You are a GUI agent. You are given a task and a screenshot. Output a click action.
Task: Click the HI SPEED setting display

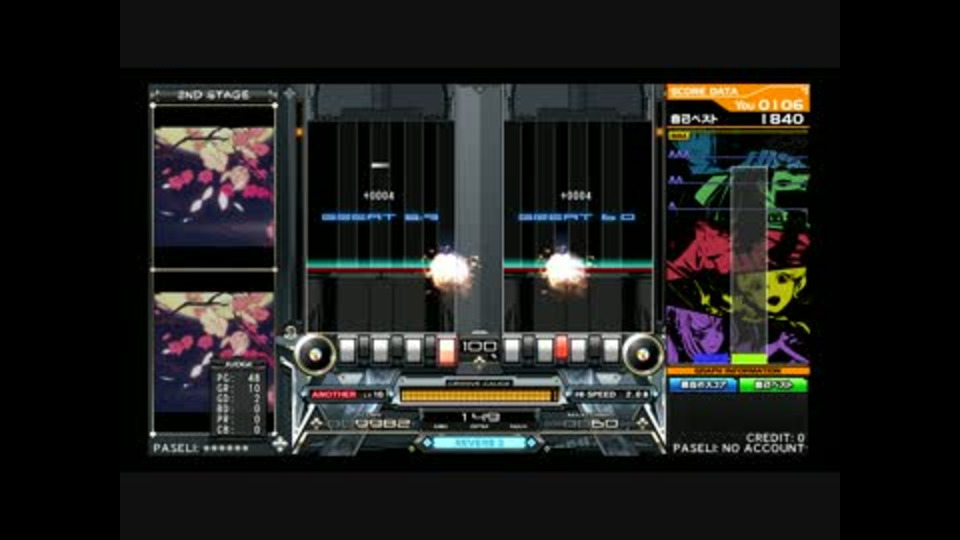[610, 395]
